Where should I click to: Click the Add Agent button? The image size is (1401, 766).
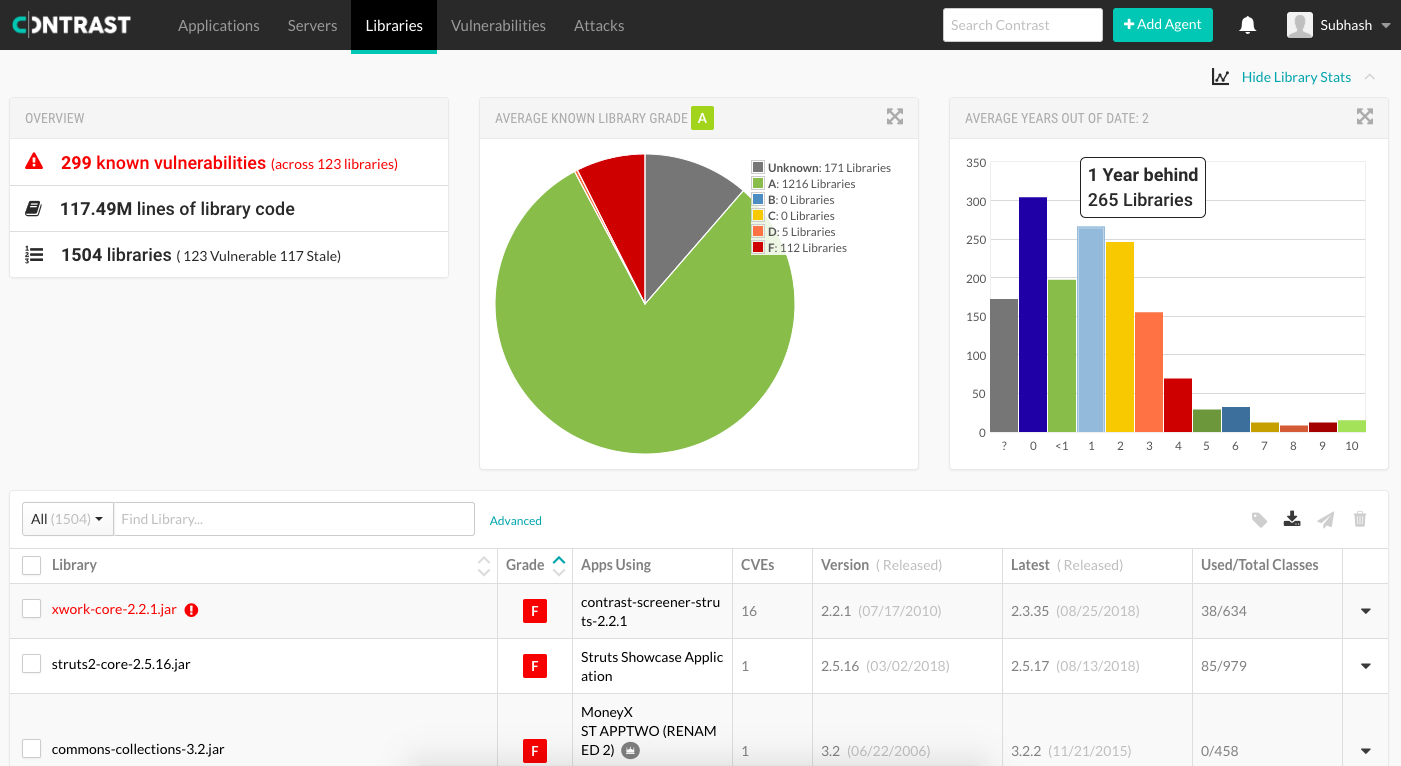click(1162, 25)
